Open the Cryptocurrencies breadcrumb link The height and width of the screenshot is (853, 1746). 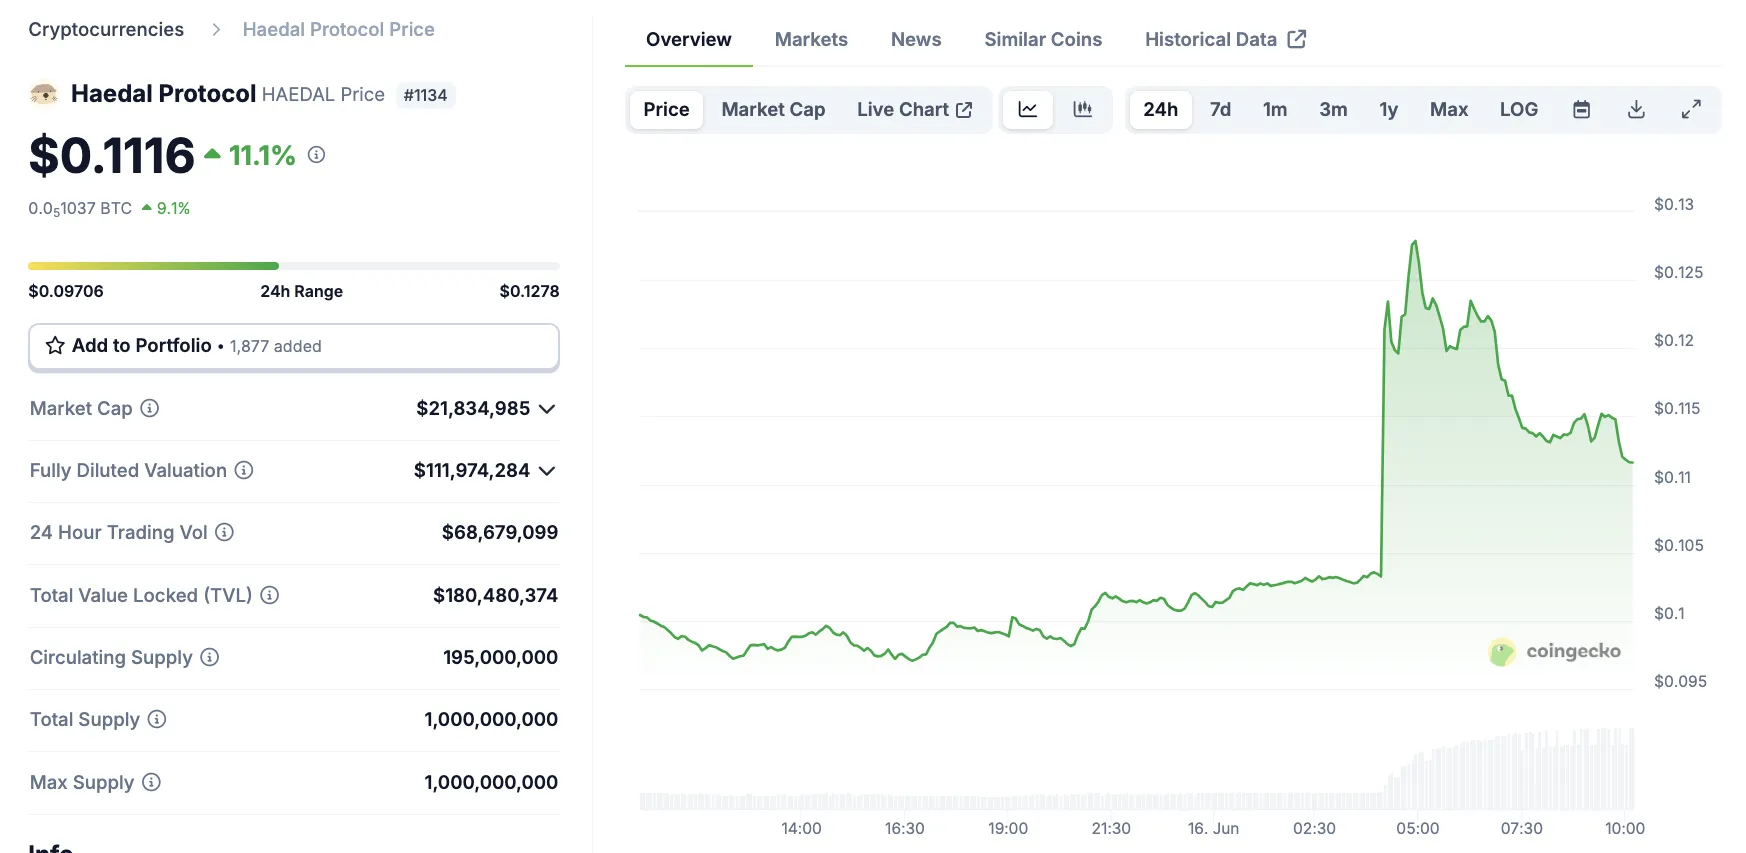[x=106, y=30]
